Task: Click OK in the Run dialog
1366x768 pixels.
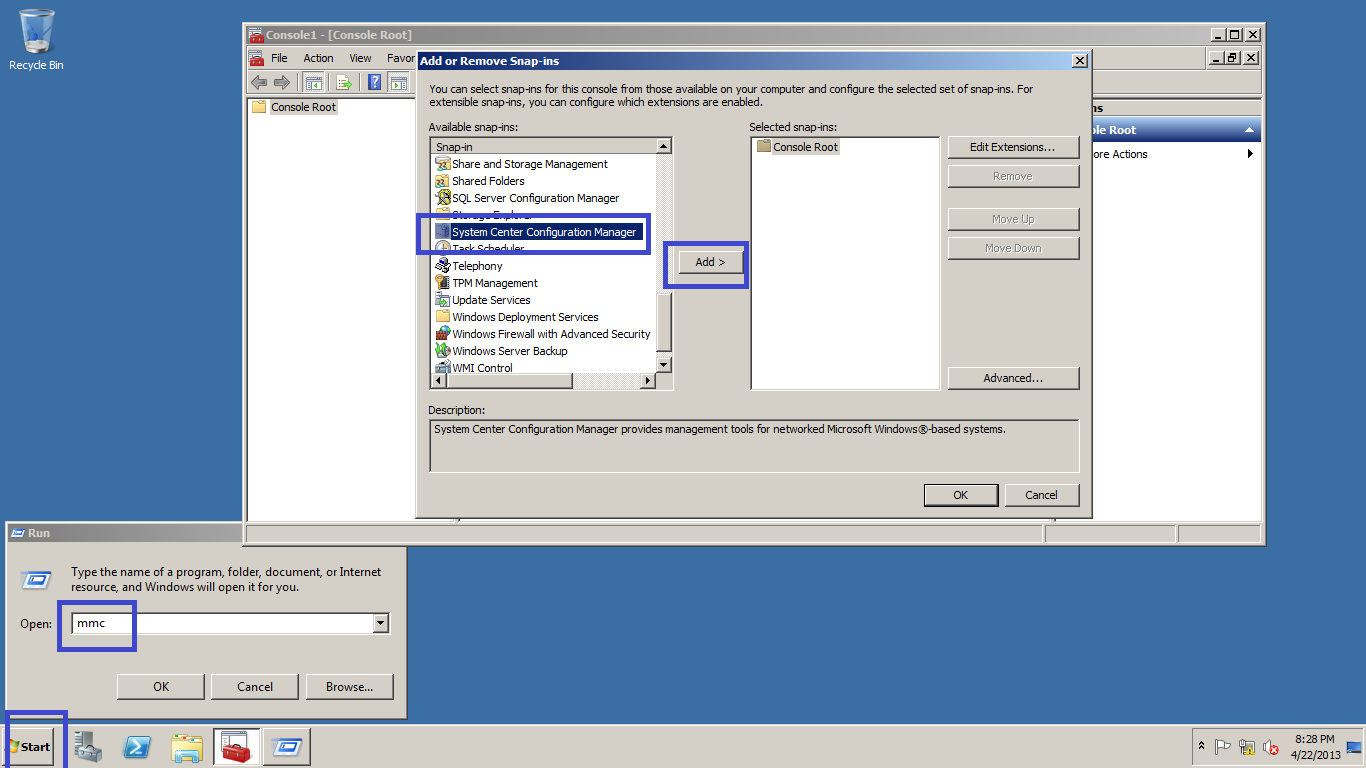Action: 161,687
